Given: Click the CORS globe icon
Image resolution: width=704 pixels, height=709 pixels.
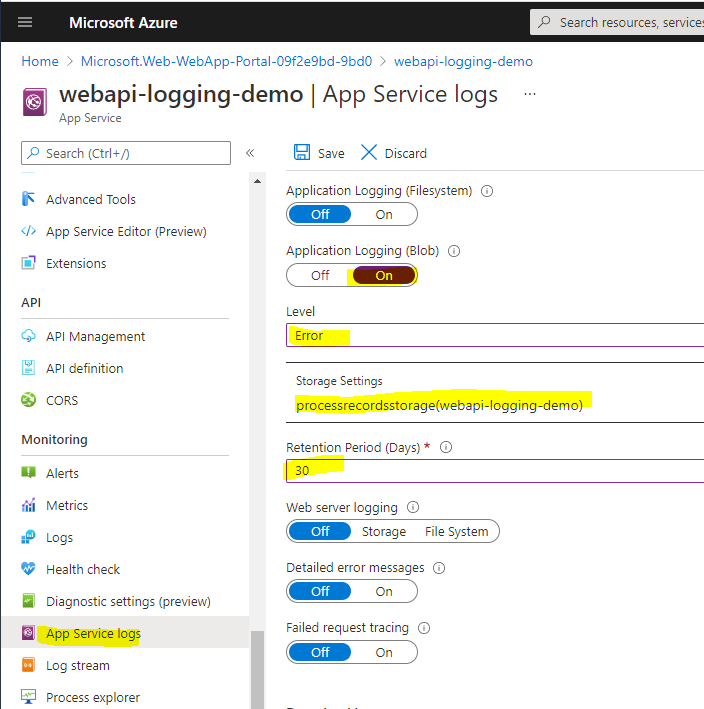Looking at the screenshot, I should pos(28,400).
